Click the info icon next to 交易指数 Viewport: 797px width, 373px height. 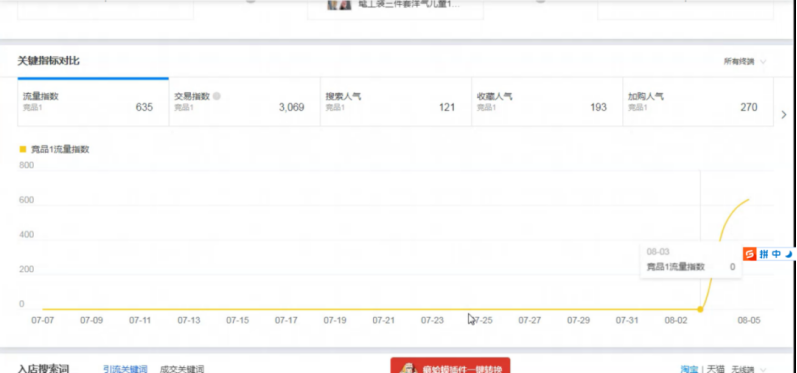(217, 96)
